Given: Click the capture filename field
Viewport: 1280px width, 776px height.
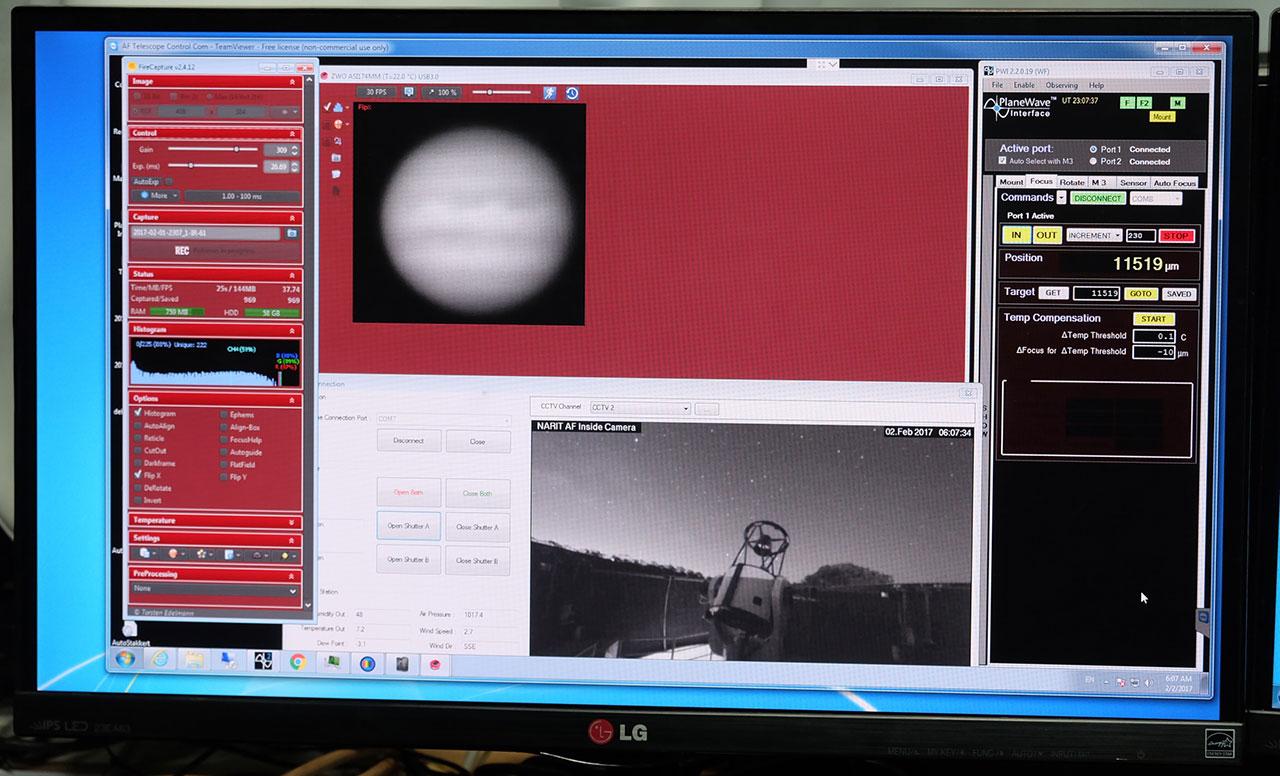Looking at the screenshot, I should 205,233.
